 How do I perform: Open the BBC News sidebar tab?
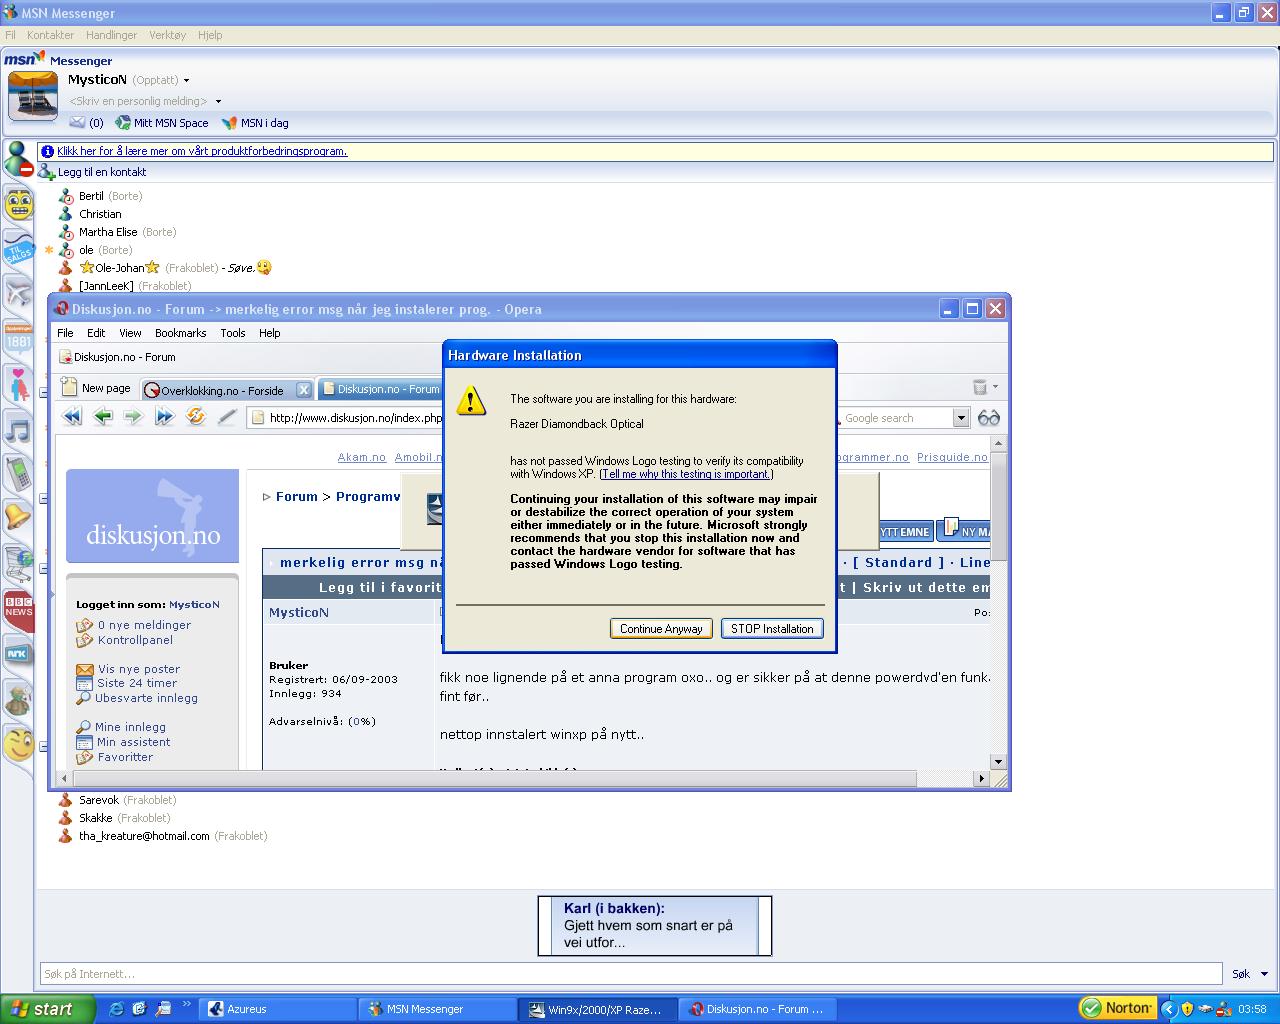pyautogui.click(x=19, y=608)
